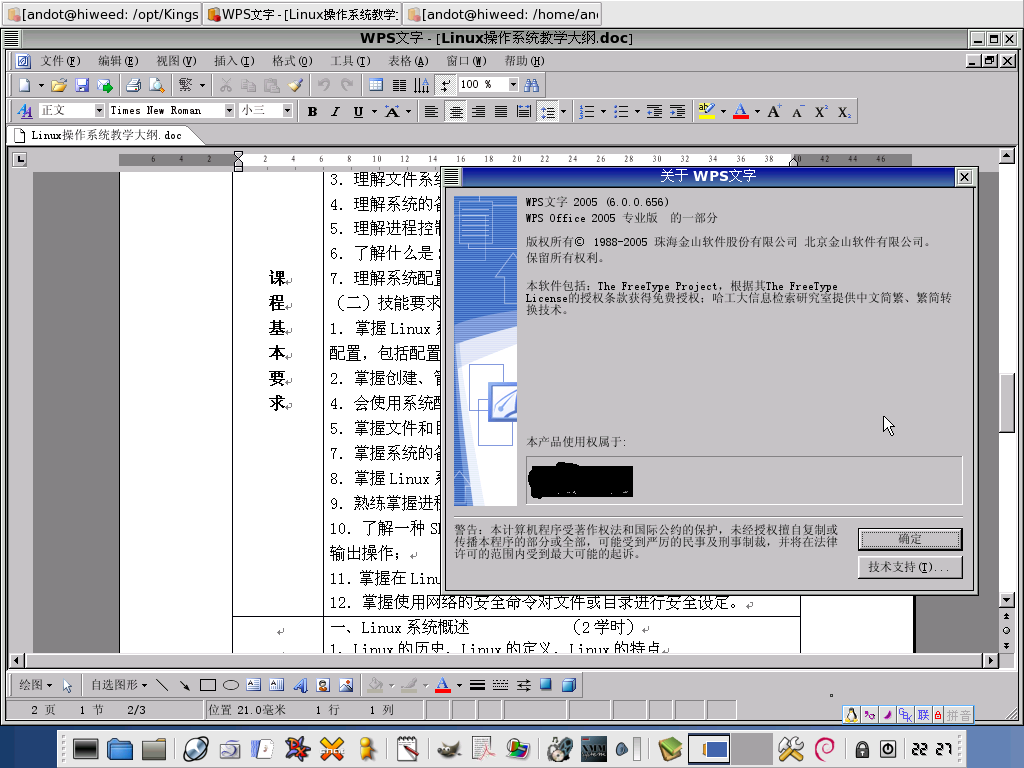The height and width of the screenshot is (768, 1024).
Task: Select the Linux操作系统教学大纲.doc document tab
Action: pos(106,135)
